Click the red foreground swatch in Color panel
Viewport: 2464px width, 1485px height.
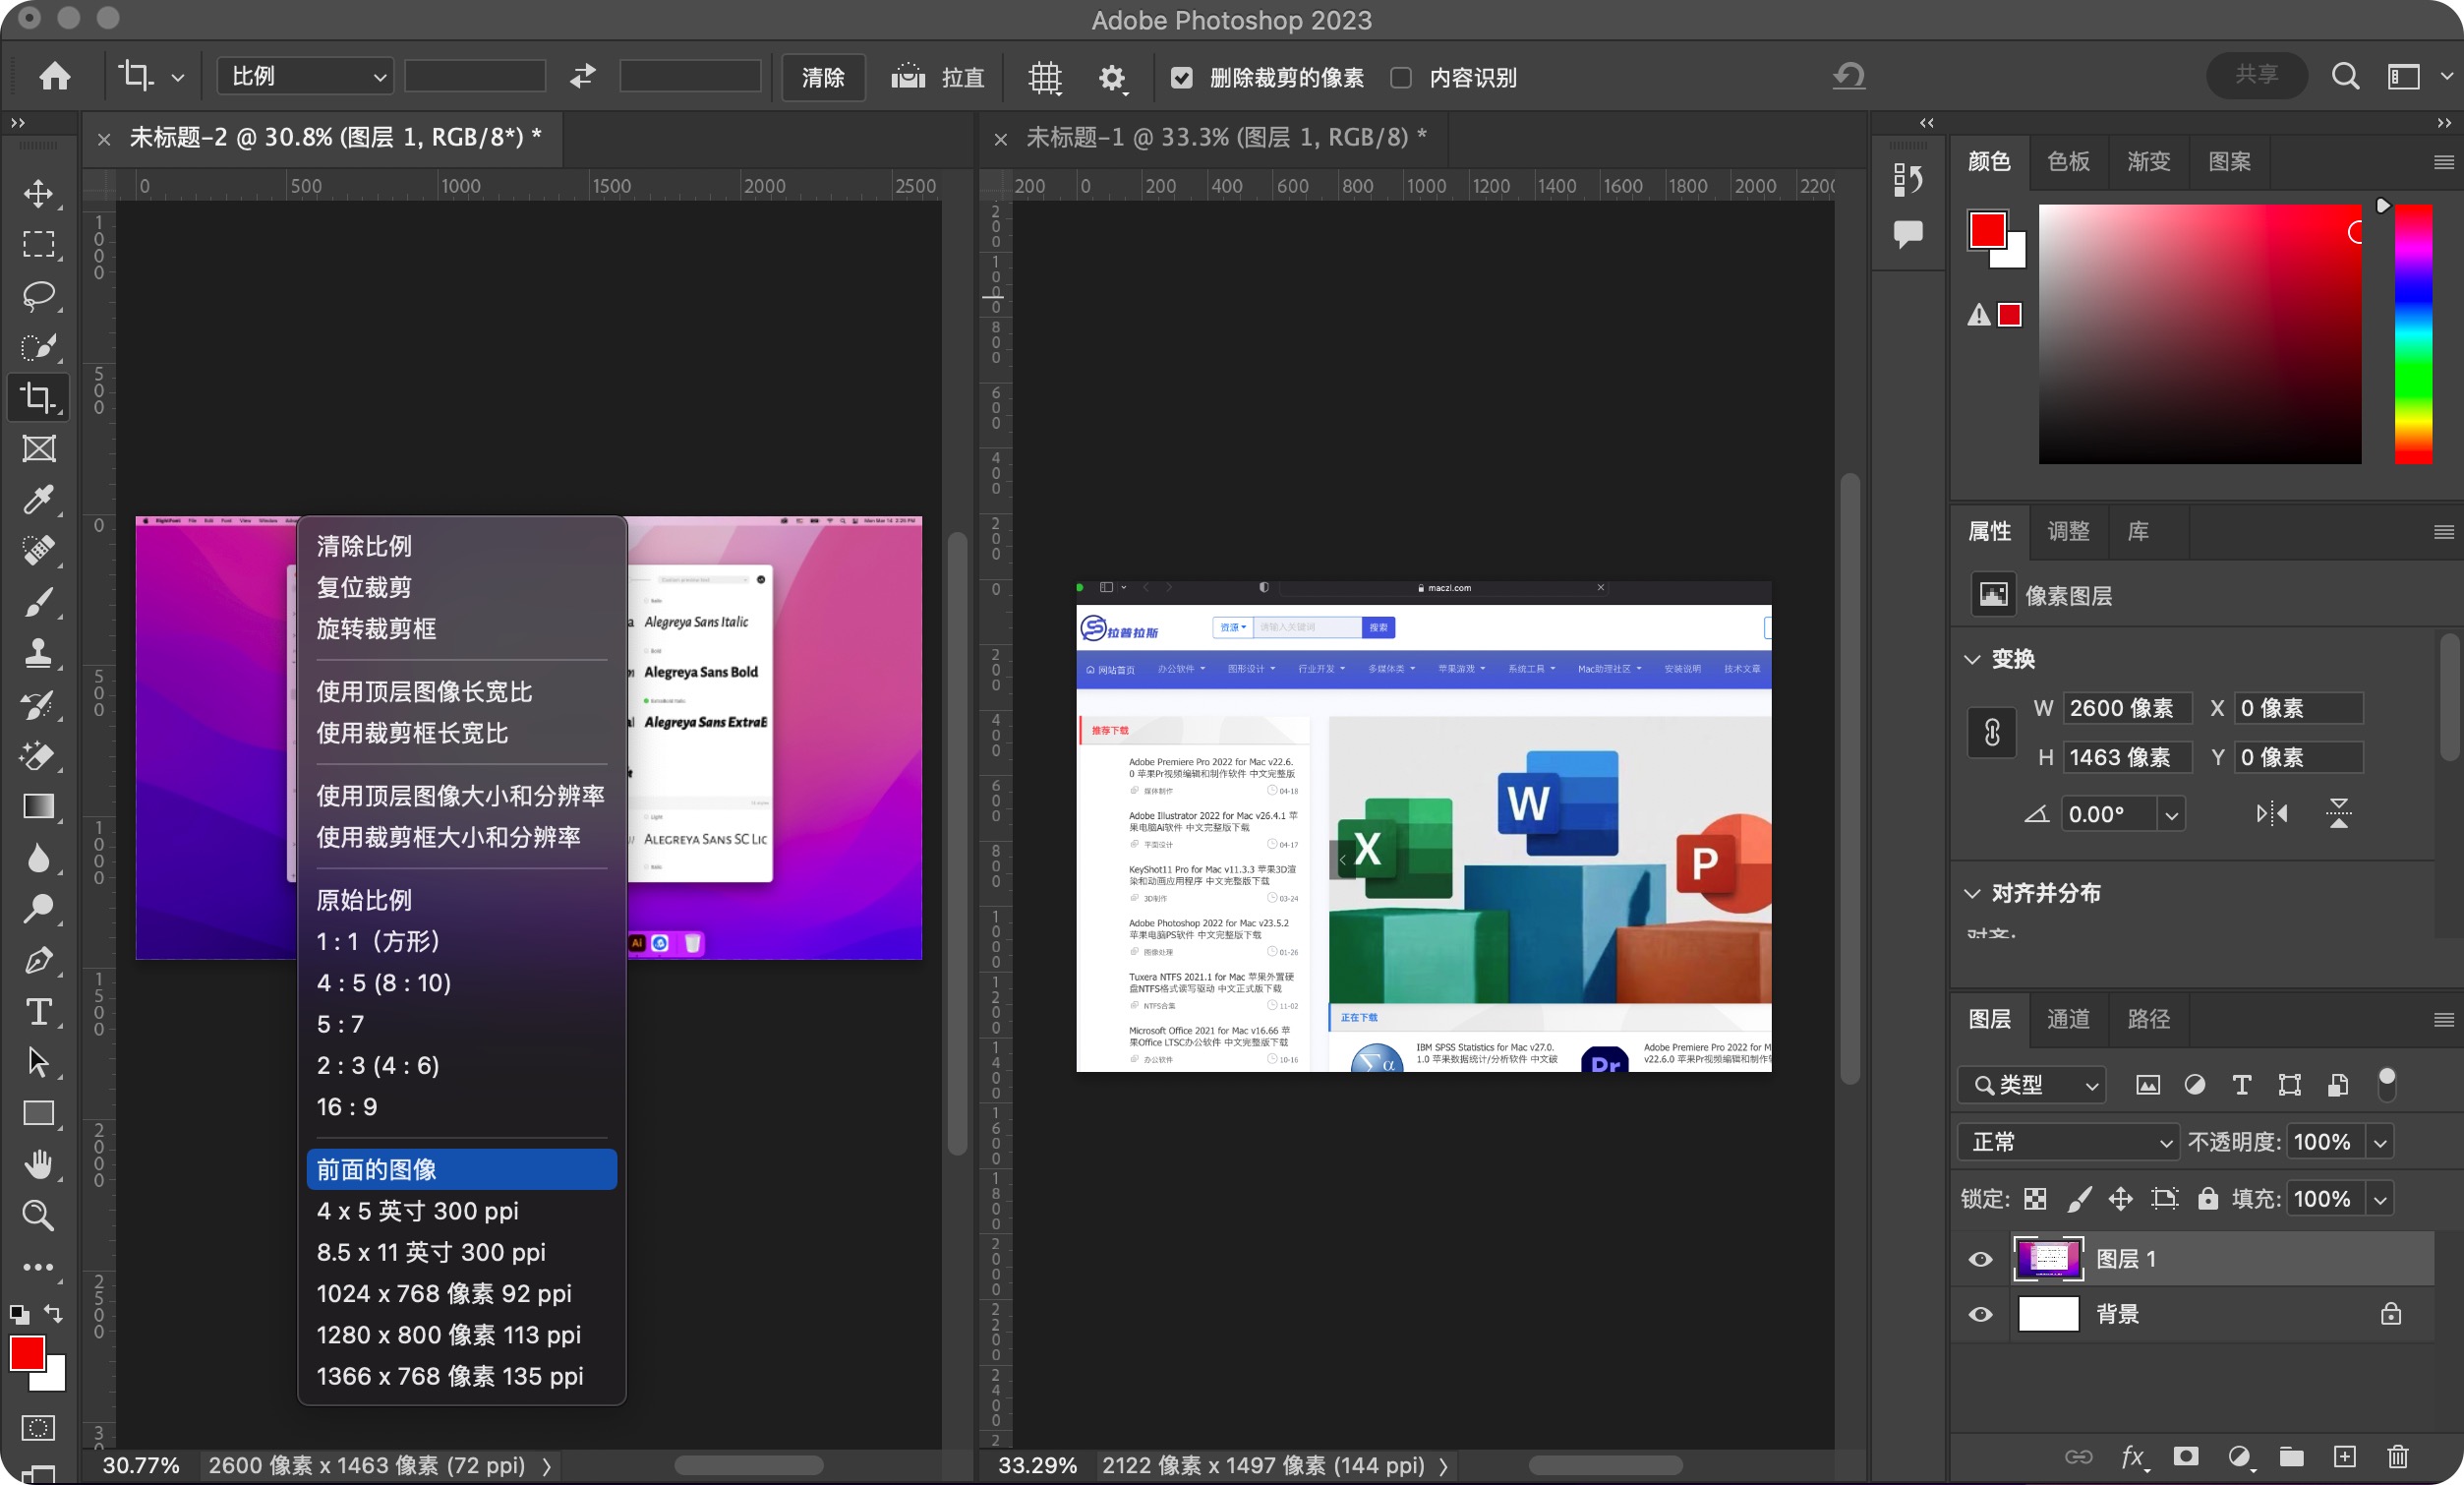(1987, 230)
